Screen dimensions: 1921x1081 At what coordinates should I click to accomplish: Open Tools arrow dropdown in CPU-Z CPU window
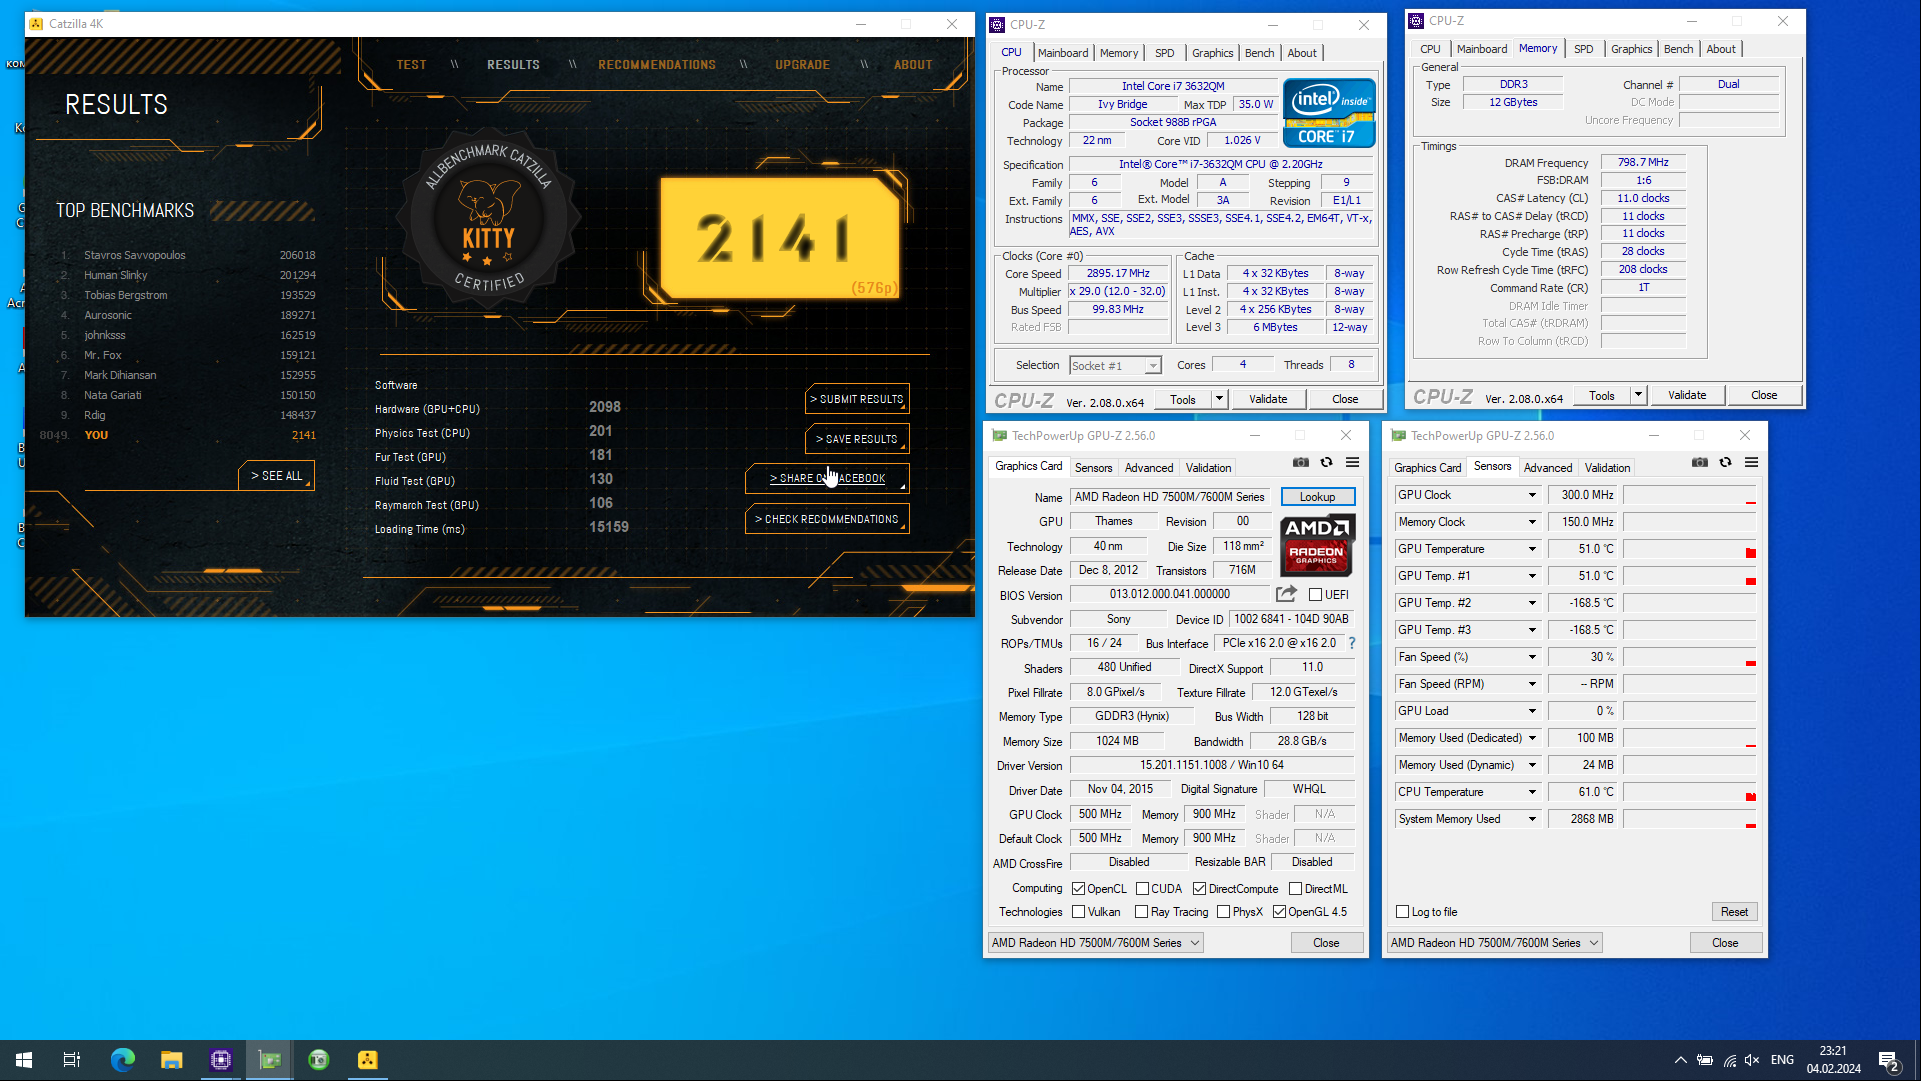click(x=1219, y=399)
